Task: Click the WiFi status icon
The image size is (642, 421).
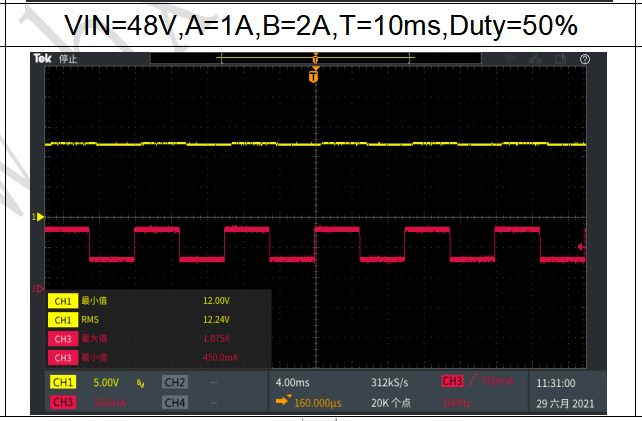Action: pos(509,59)
